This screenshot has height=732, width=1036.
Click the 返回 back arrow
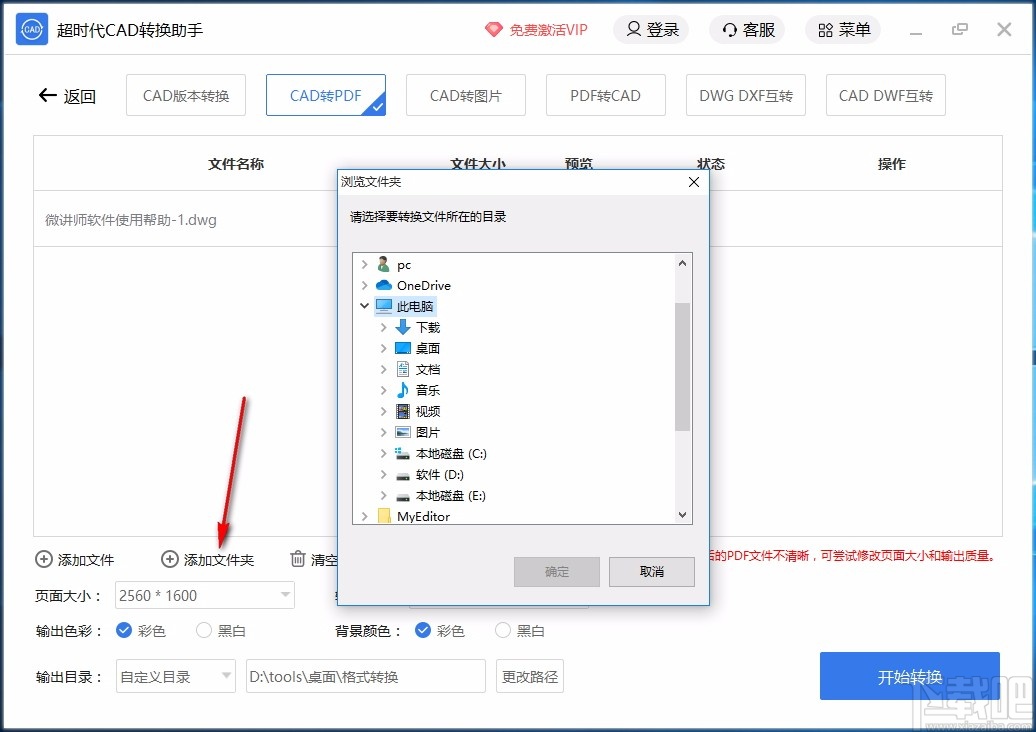coord(47,95)
